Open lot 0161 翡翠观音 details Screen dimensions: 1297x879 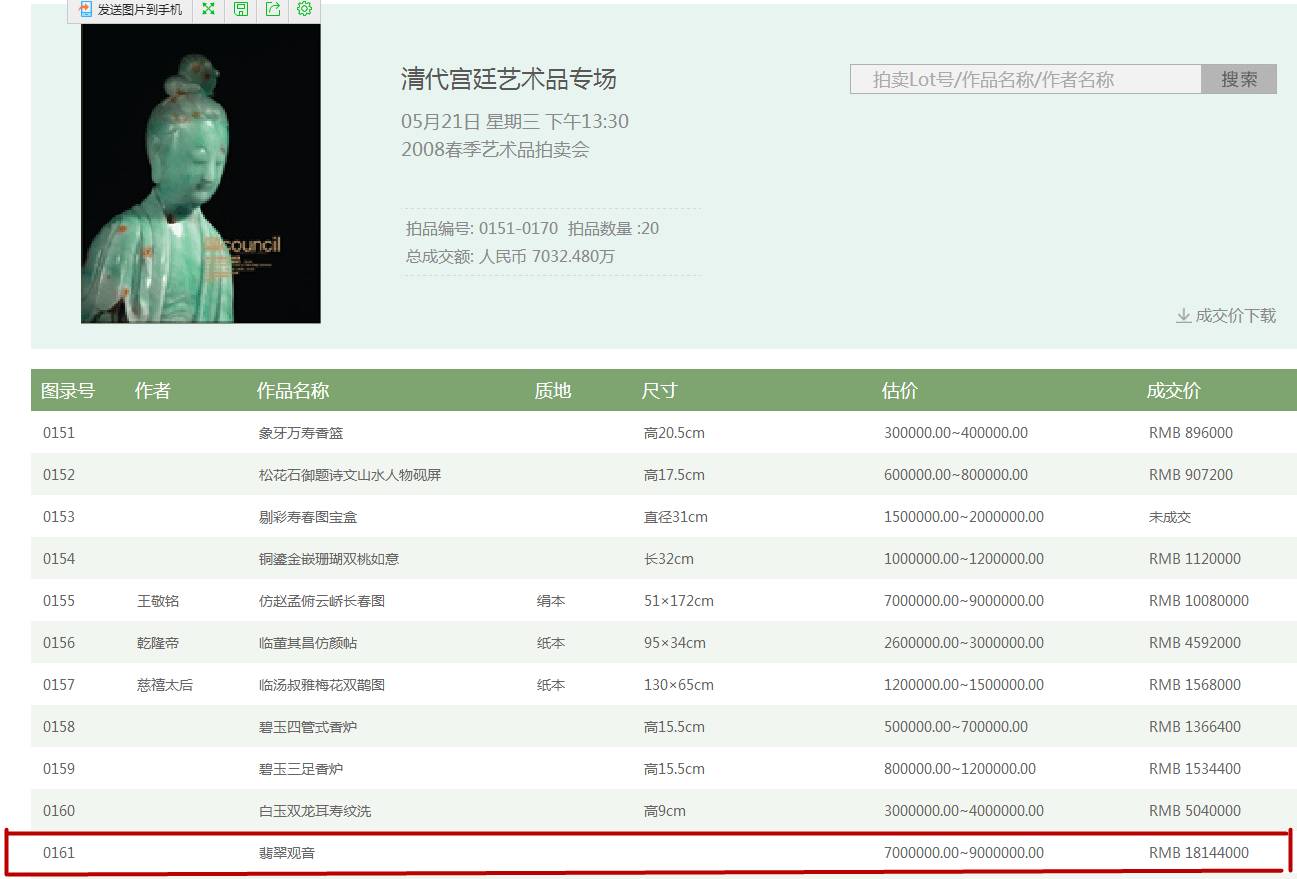[288, 853]
